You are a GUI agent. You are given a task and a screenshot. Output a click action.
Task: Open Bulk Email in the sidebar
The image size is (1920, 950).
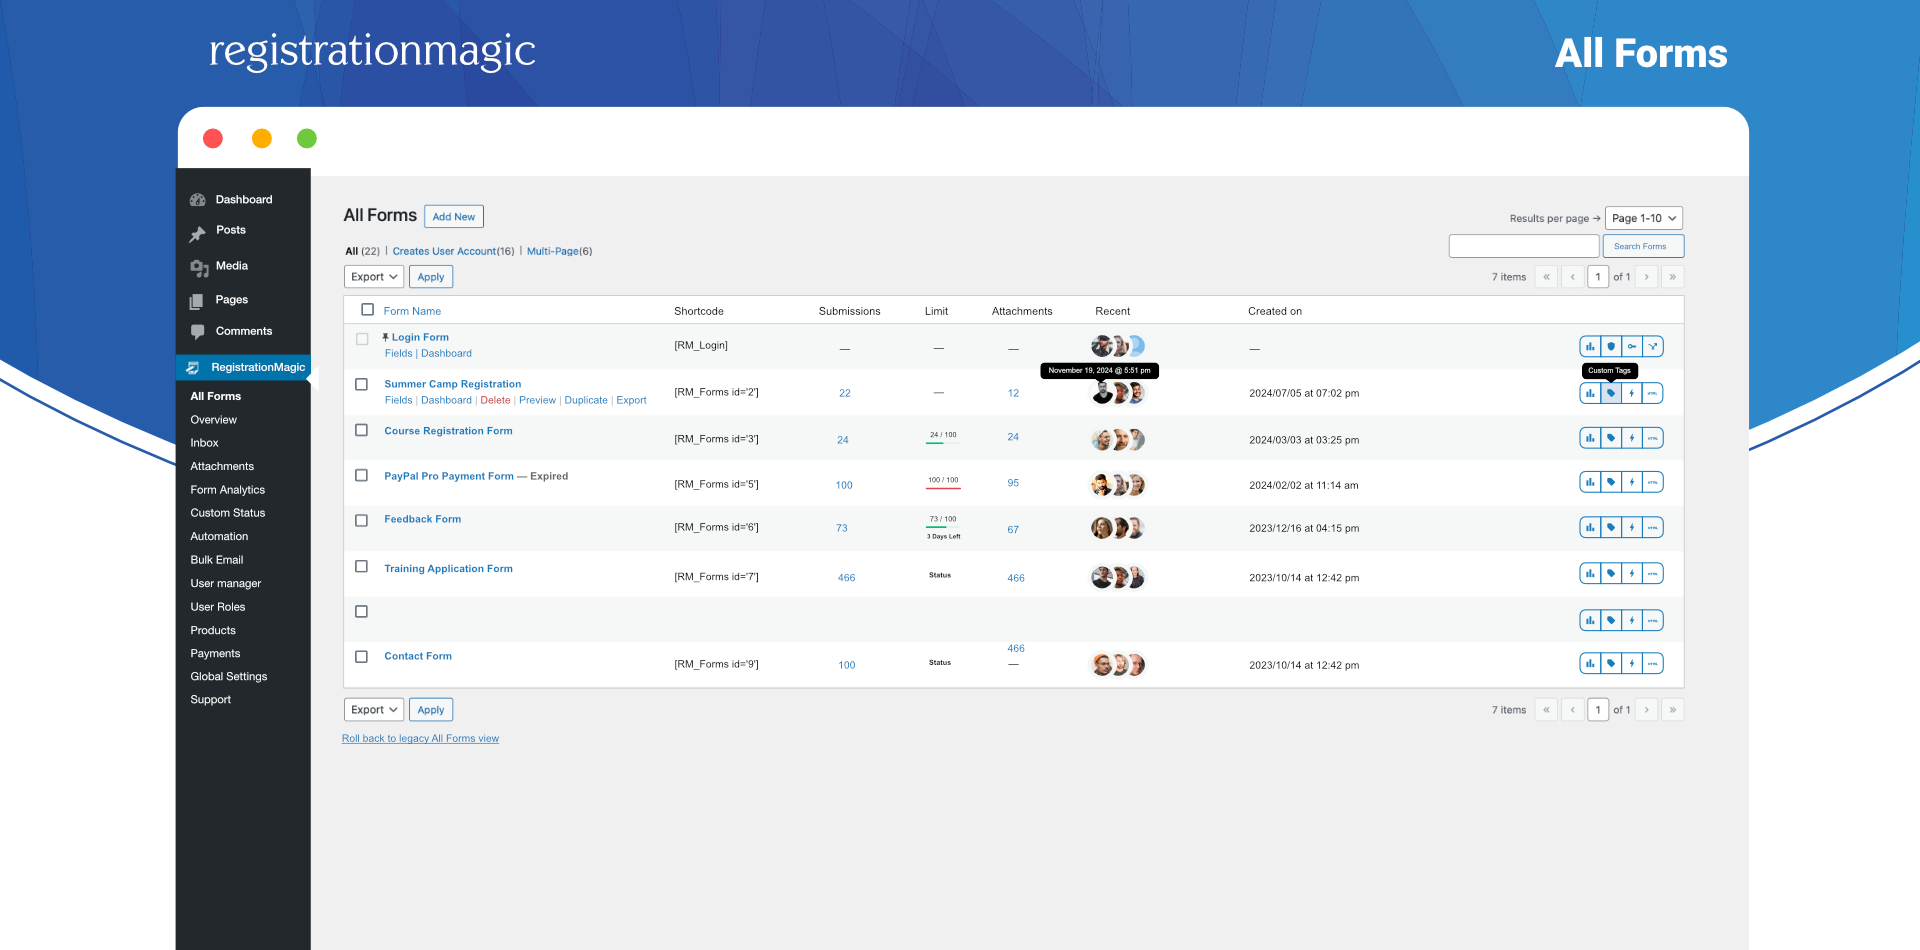(217, 560)
